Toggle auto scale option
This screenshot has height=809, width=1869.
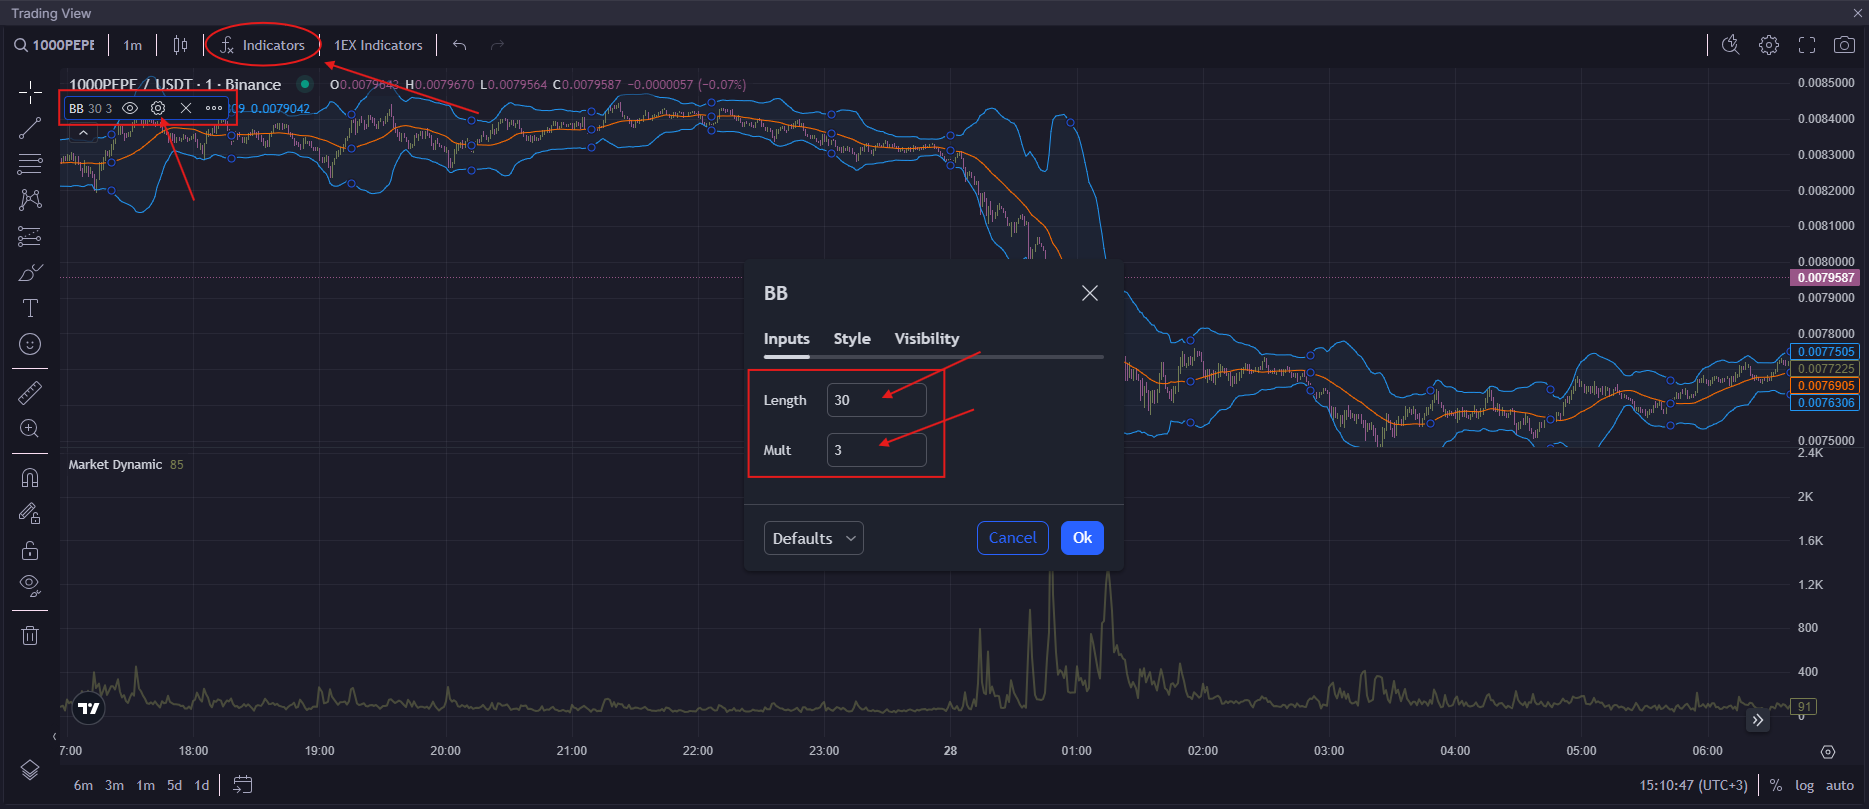point(1839,785)
